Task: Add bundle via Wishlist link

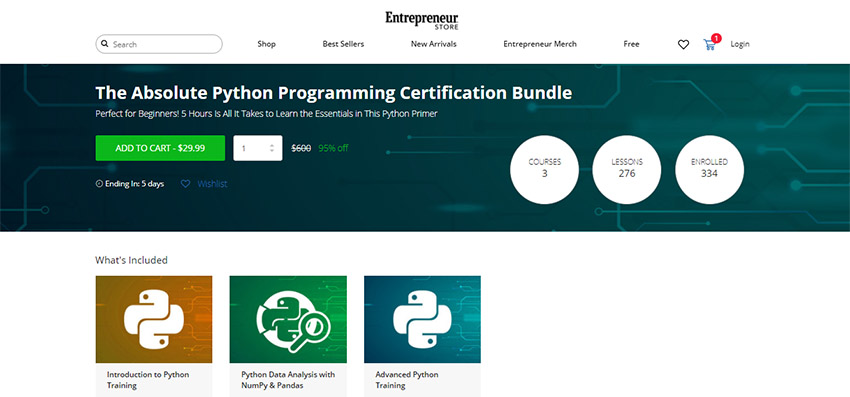Action: (x=212, y=184)
